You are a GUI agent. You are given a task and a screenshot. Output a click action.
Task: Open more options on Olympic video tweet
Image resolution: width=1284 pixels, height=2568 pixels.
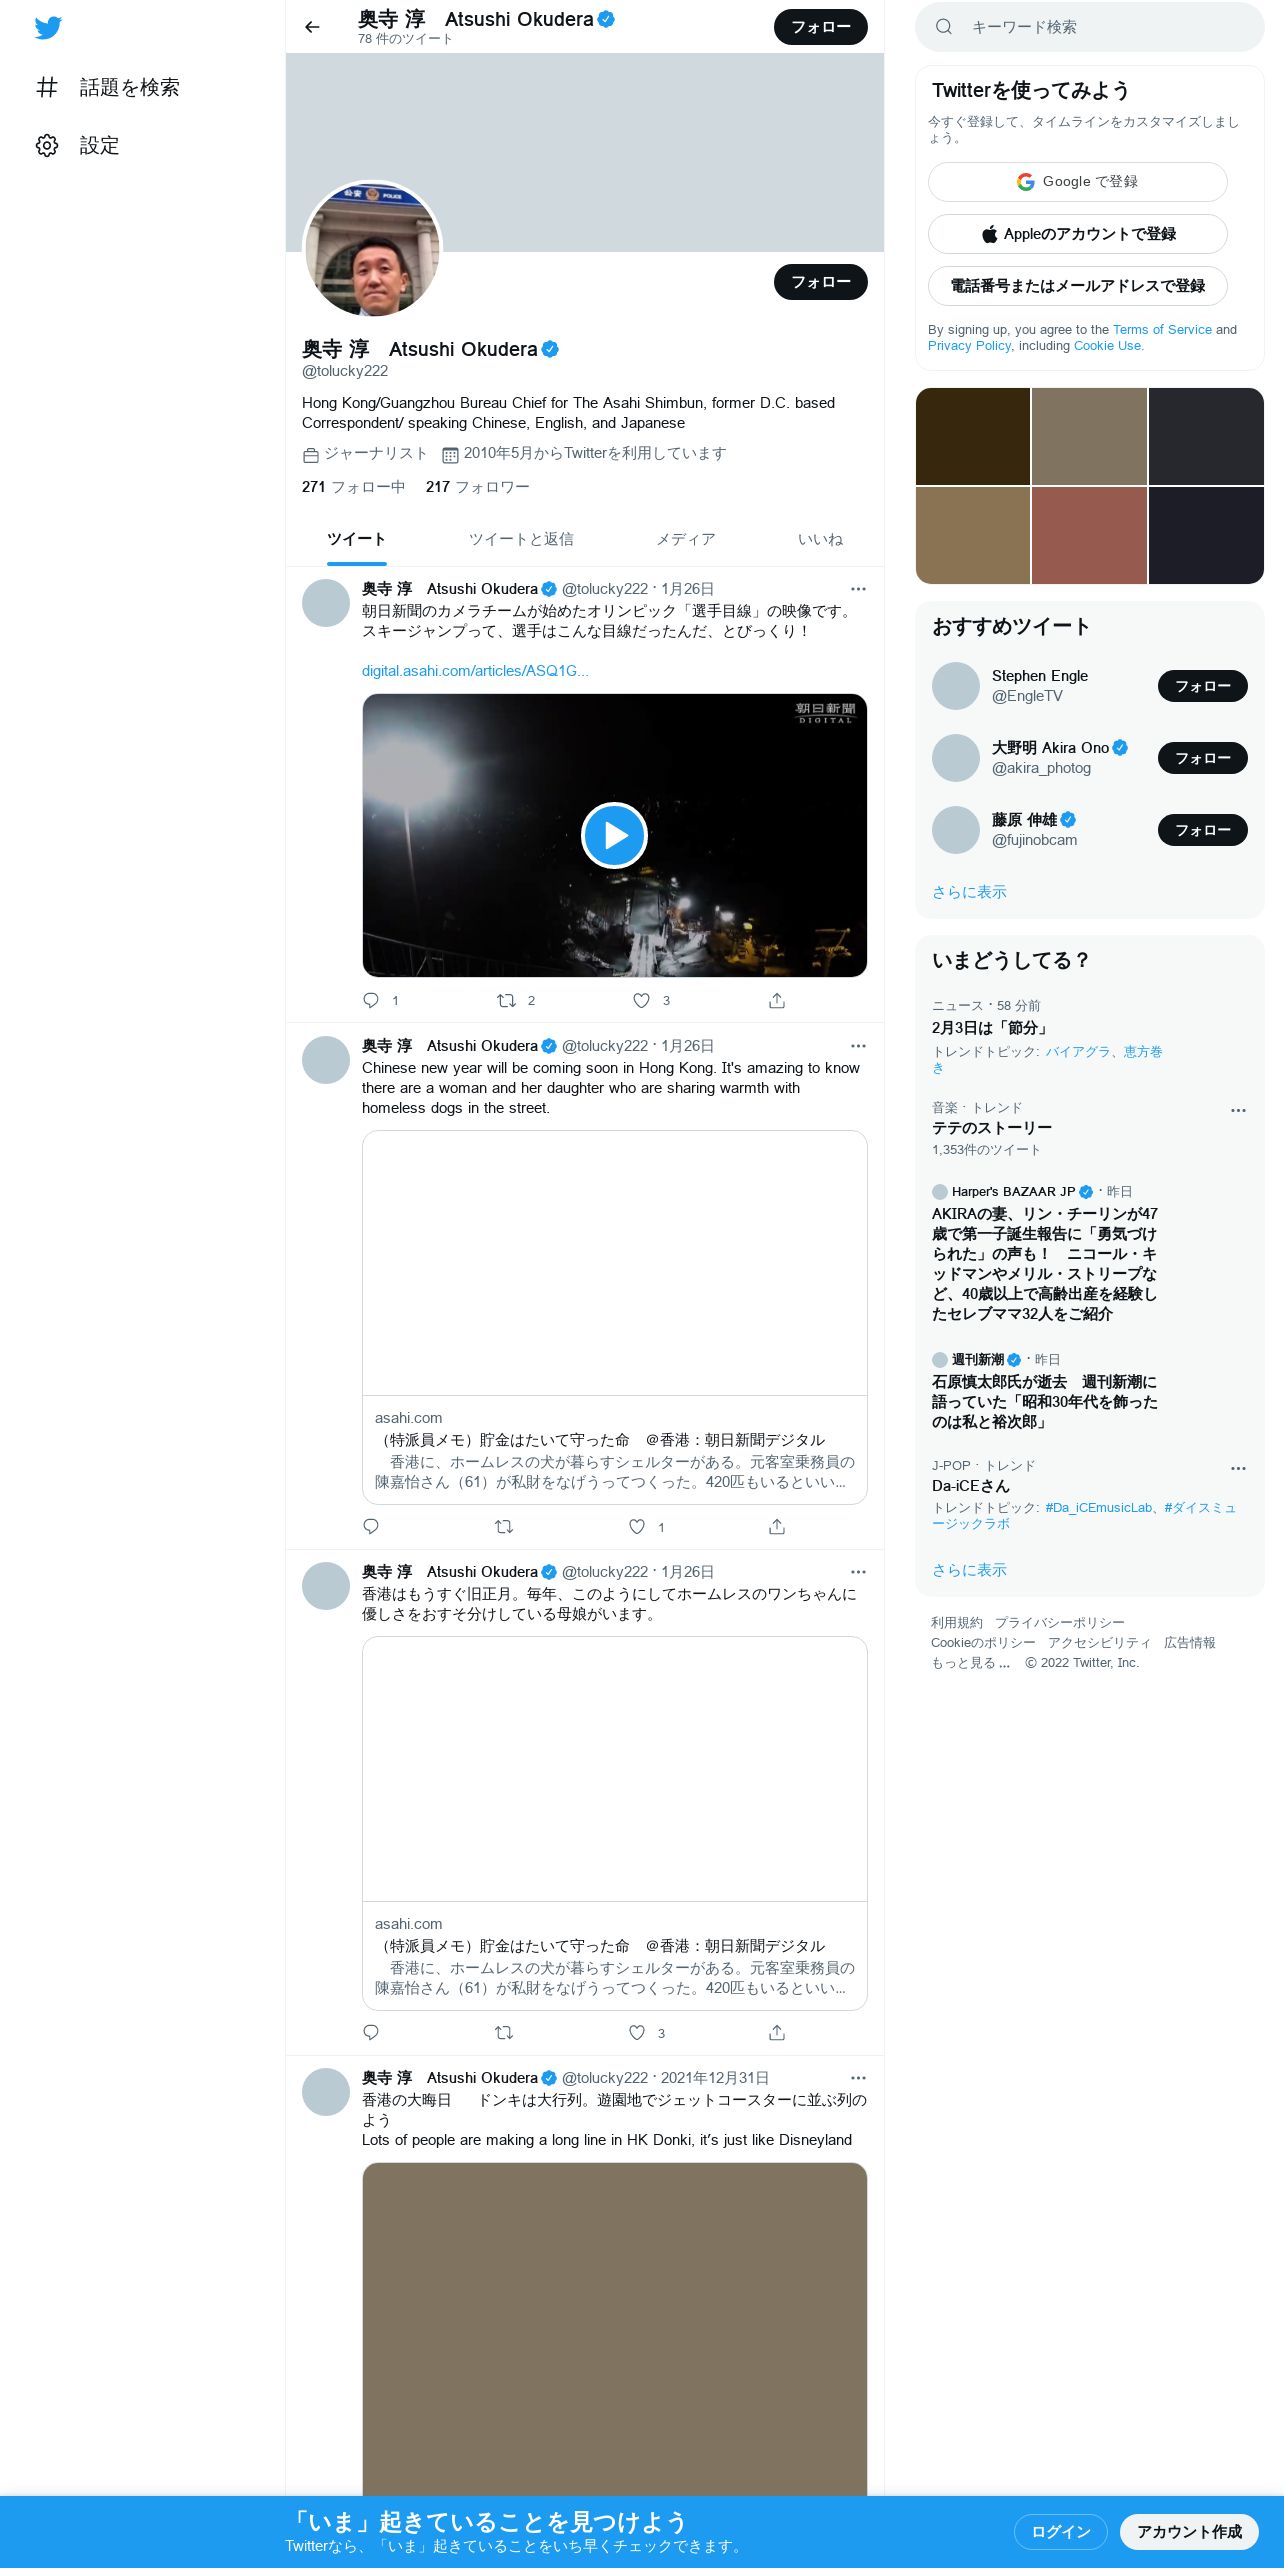pyautogui.click(x=858, y=589)
